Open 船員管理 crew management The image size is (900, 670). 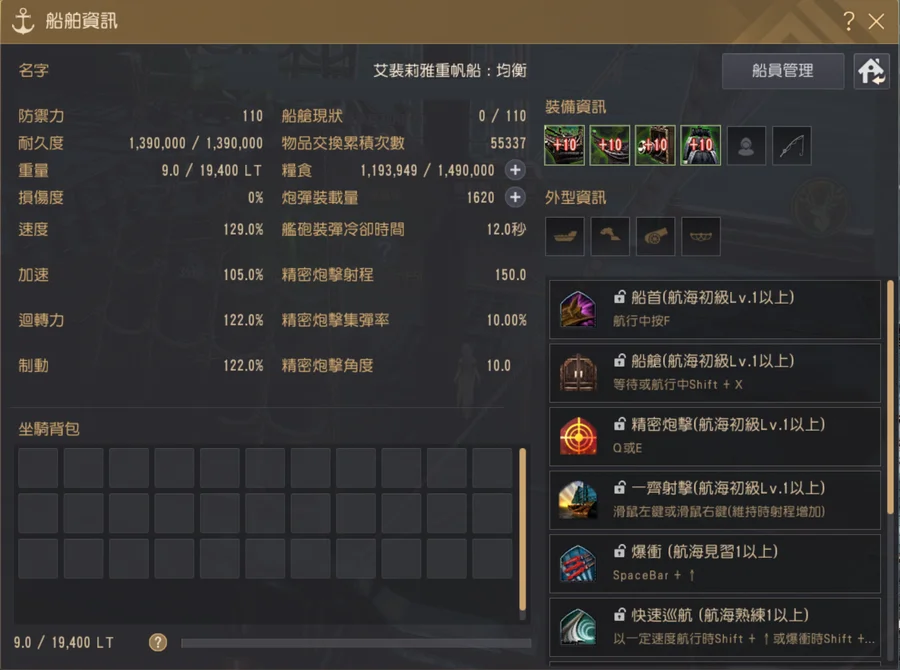(x=782, y=71)
